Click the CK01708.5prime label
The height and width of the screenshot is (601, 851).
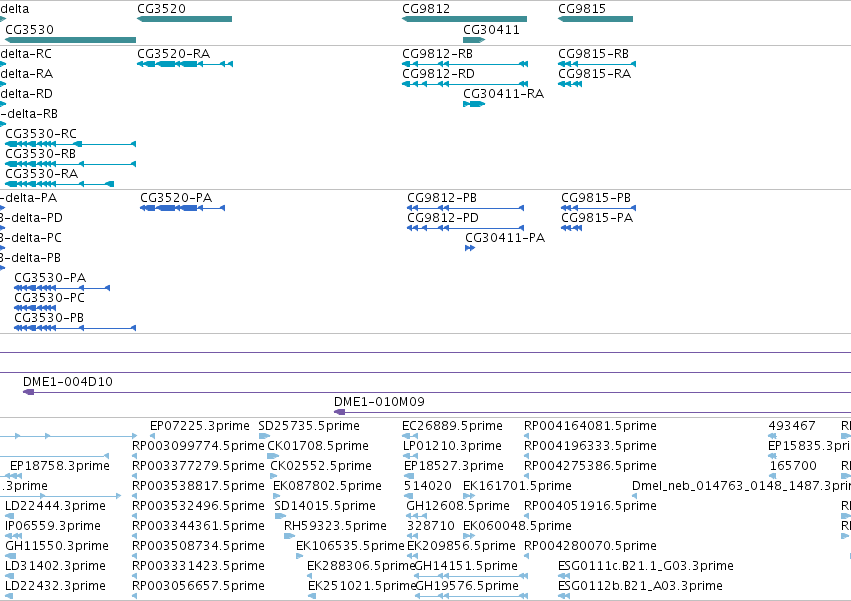(318, 446)
